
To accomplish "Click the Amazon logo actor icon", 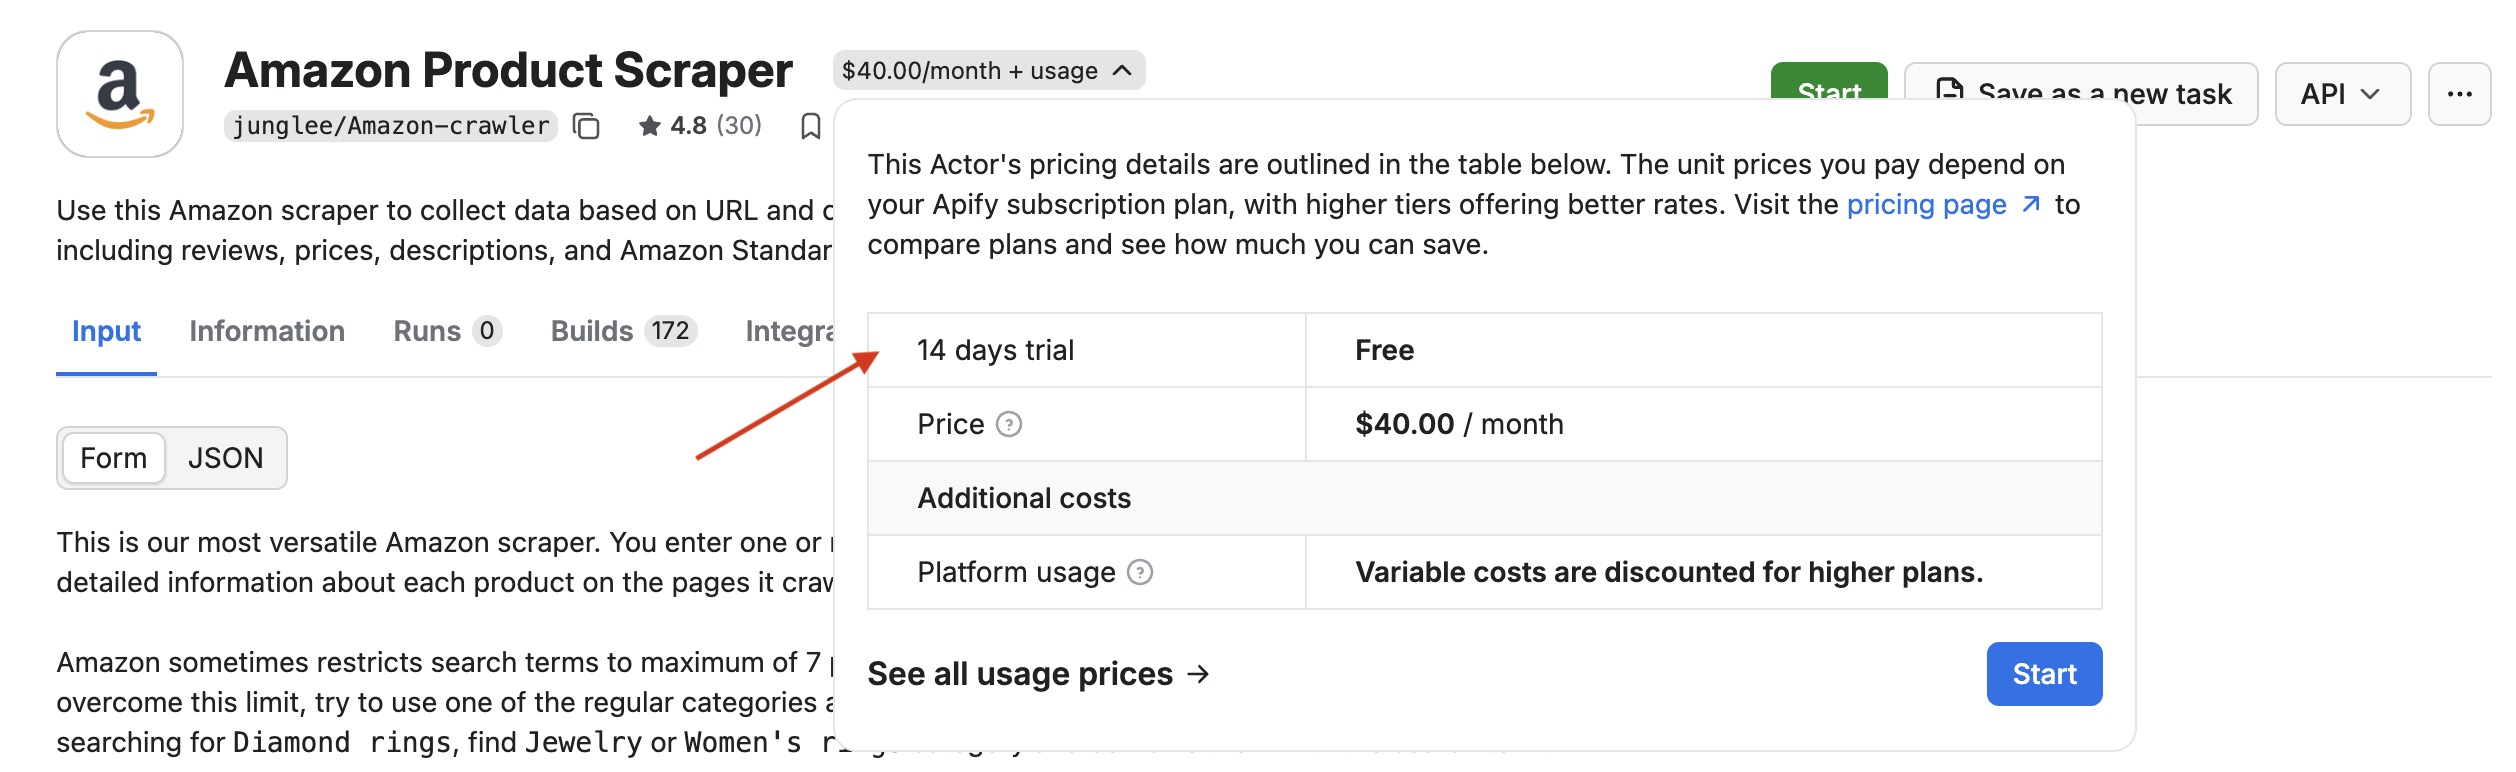I will pyautogui.click(x=120, y=94).
